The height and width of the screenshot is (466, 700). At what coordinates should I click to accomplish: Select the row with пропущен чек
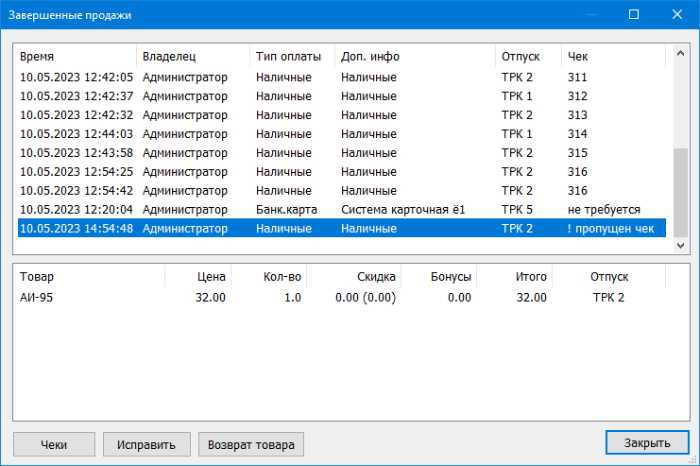pos(340,229)
